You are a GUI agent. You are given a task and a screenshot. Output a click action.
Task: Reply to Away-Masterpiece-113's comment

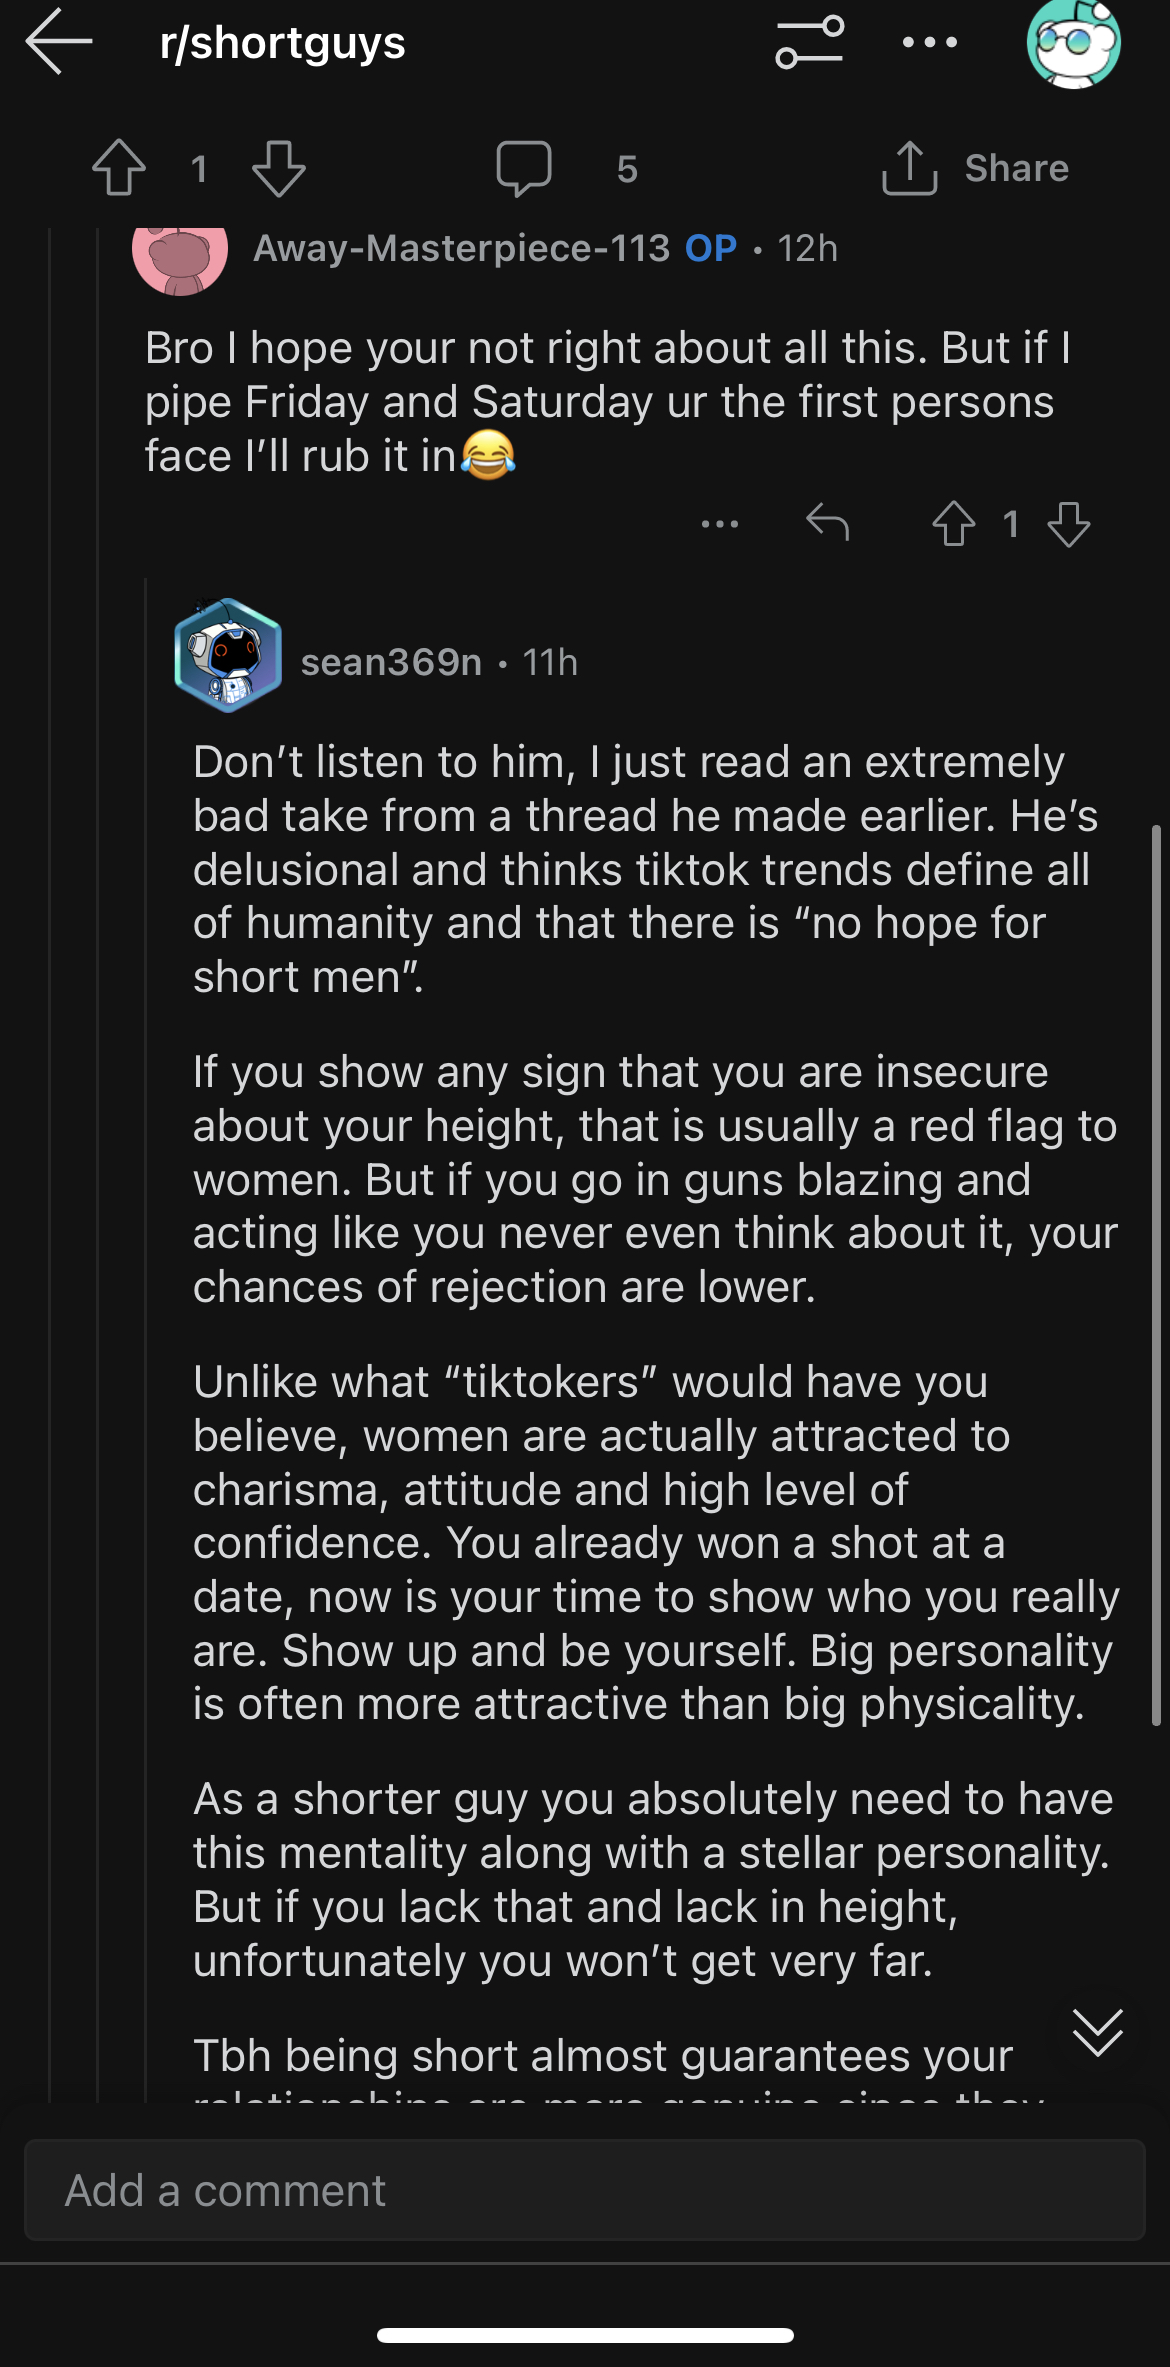click(827, 522)
